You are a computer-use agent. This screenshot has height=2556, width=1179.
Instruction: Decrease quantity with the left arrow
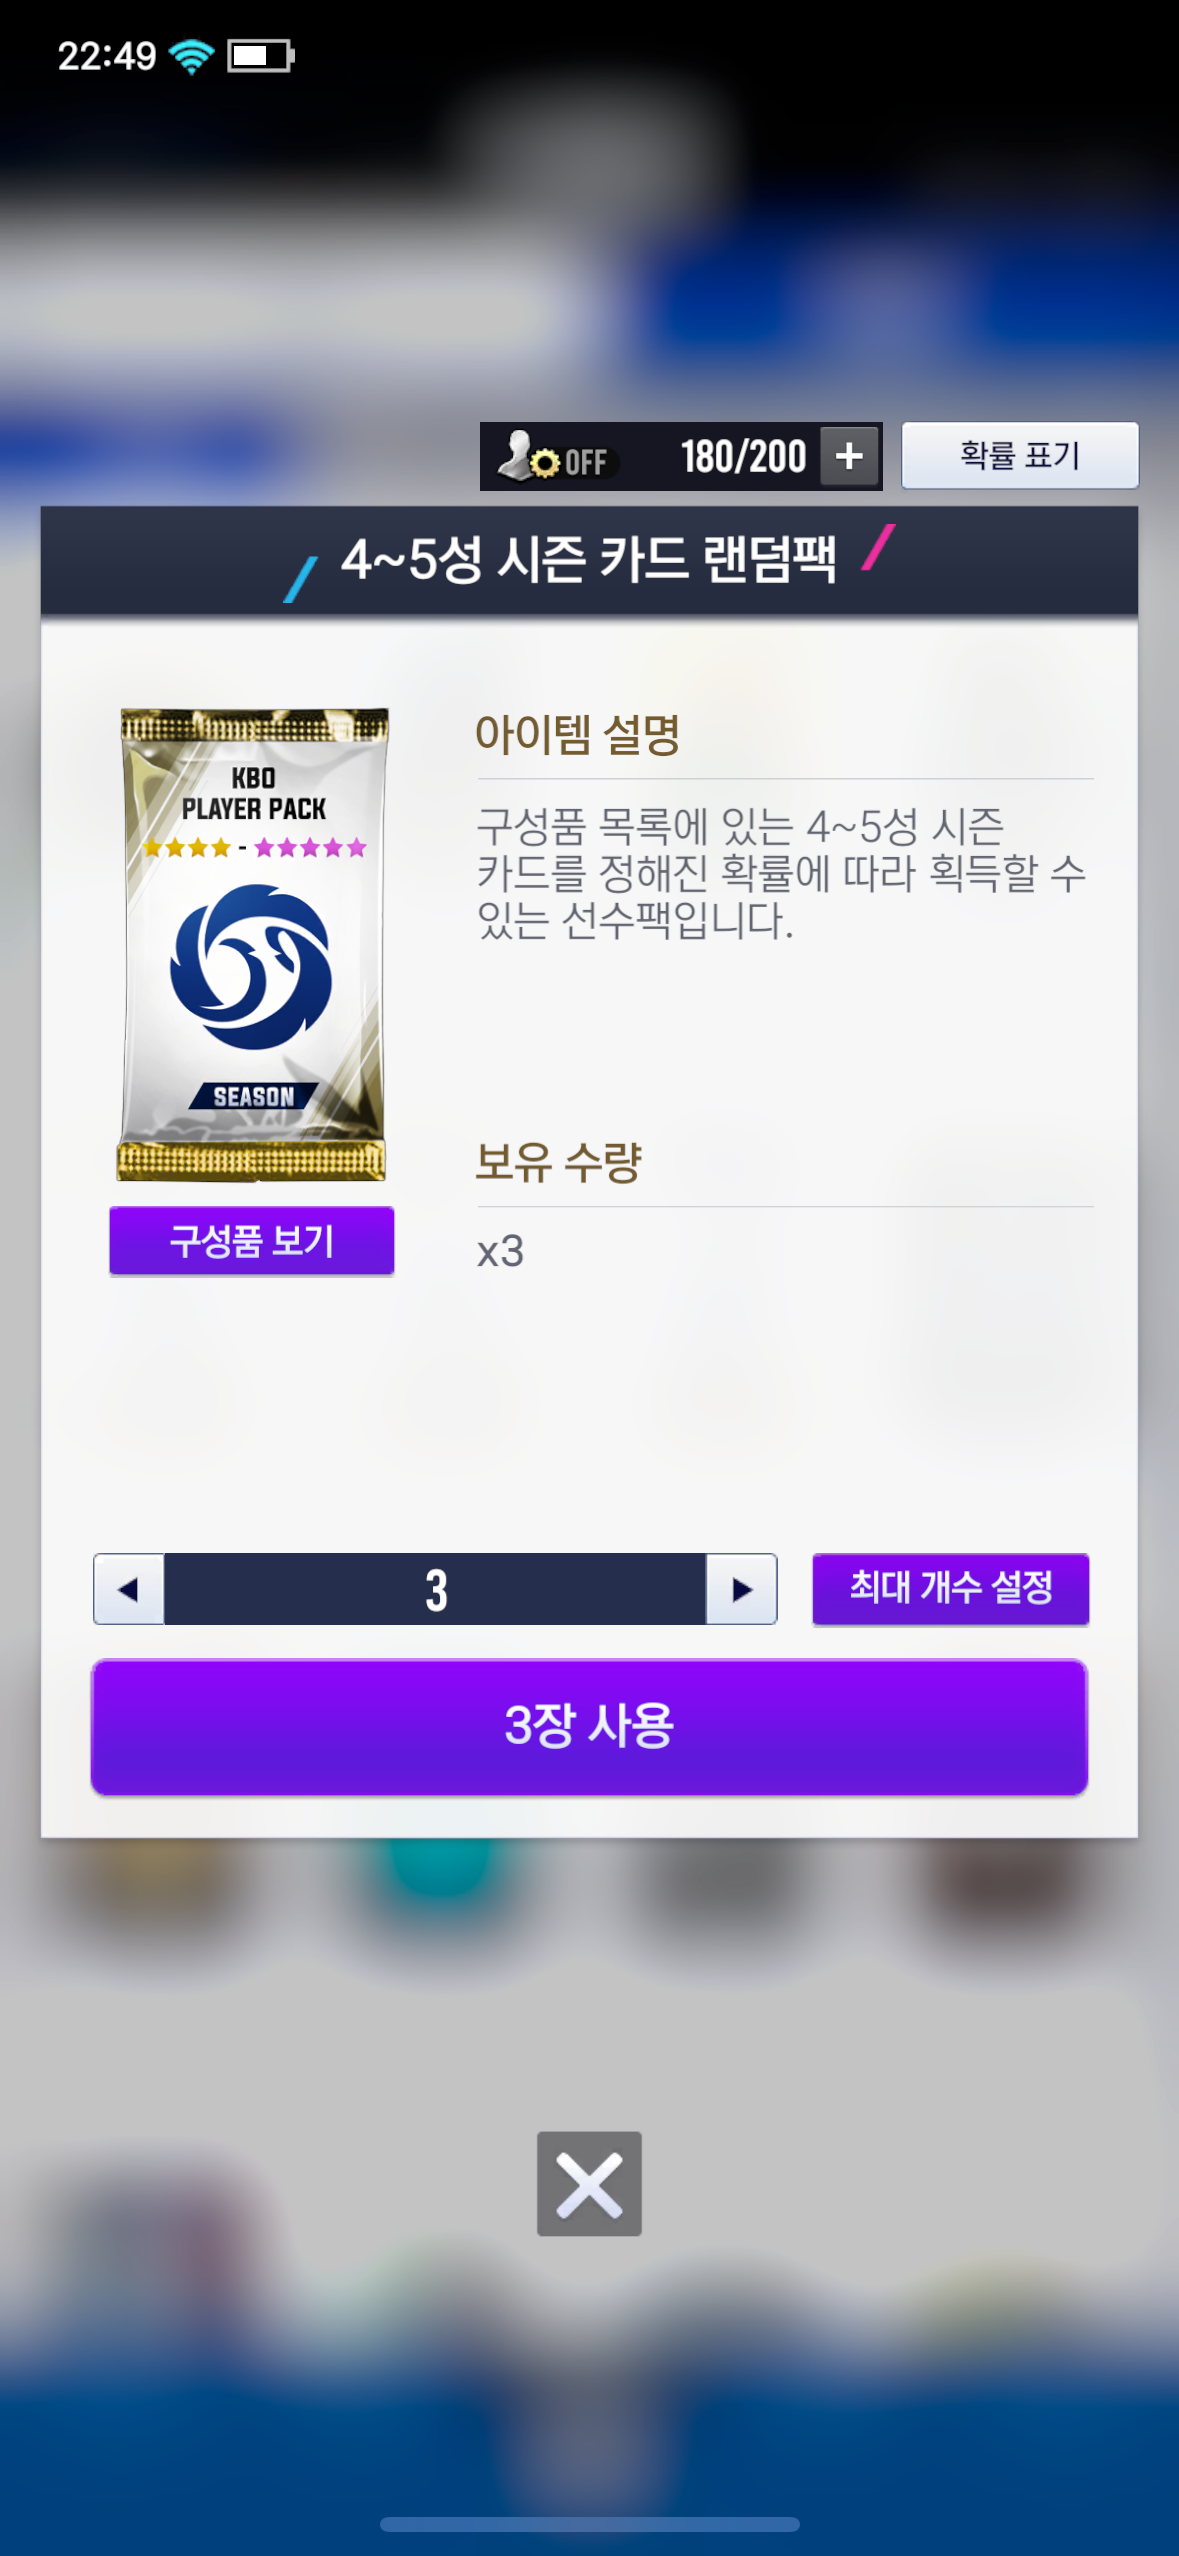tap(129, 1588)
